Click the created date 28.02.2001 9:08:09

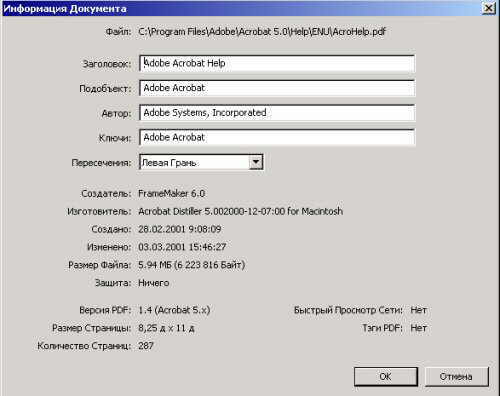pos(180,229)
